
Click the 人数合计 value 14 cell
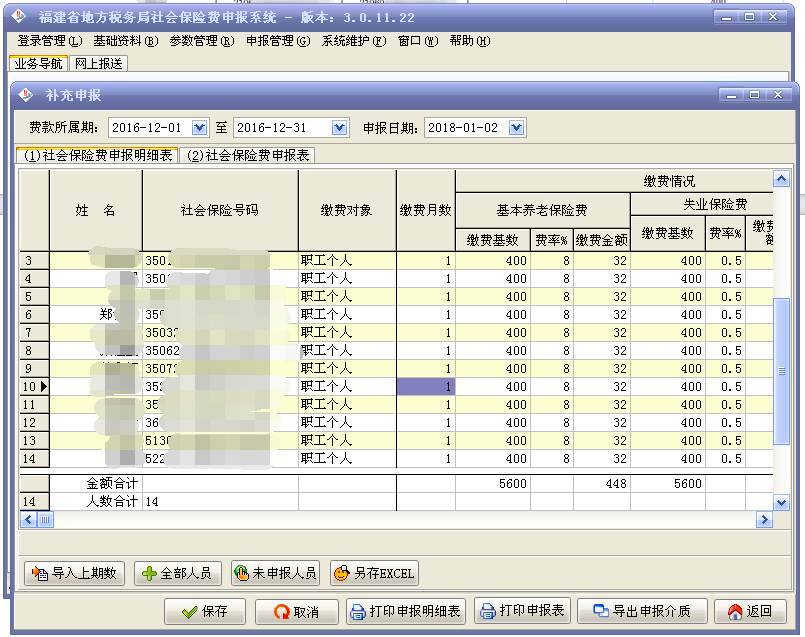[x=220, y=501]
